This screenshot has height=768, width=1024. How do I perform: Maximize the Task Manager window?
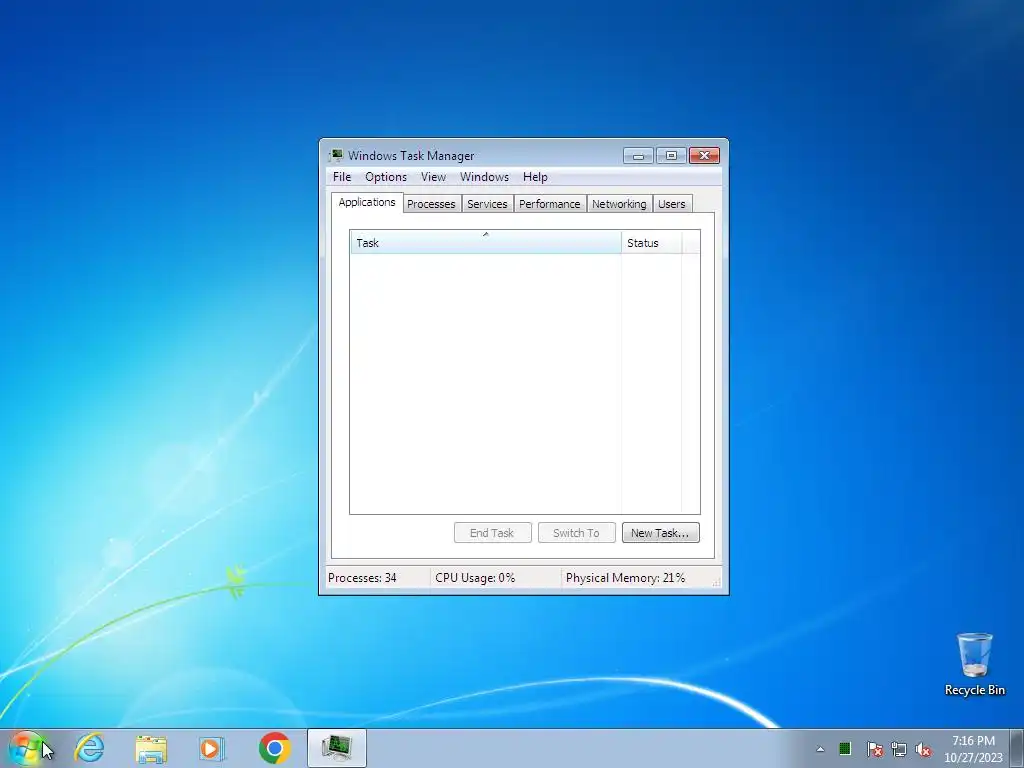[x=671, y=155]
